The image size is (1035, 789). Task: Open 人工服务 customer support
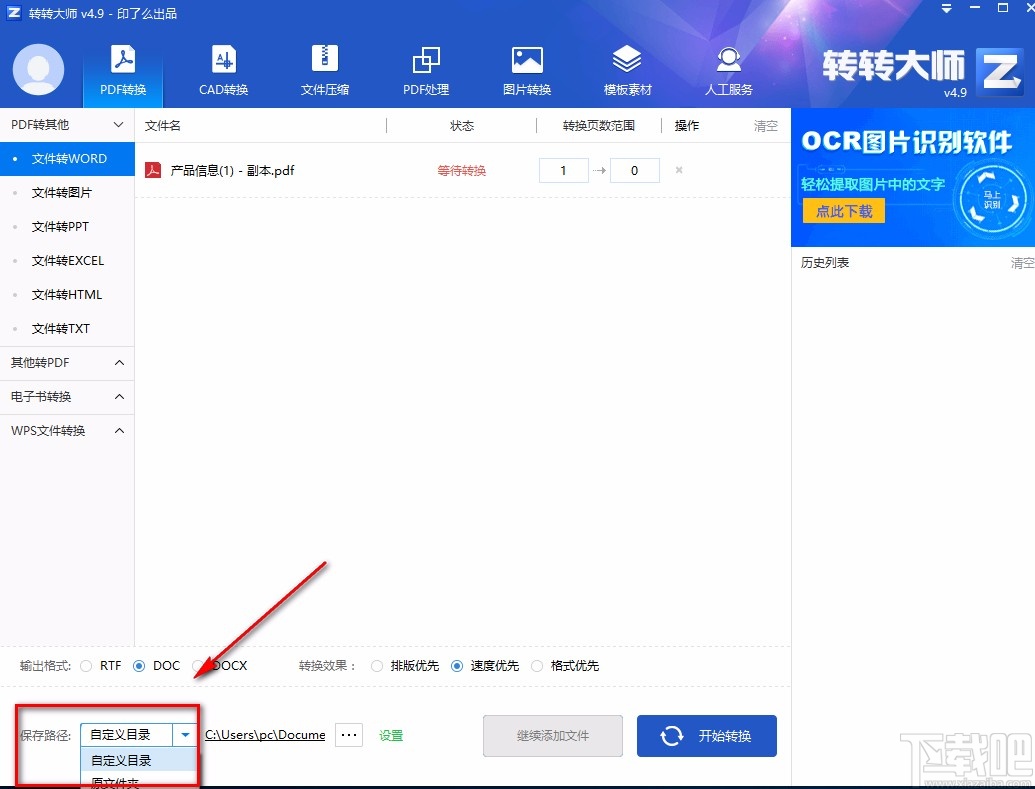point(728,68)
